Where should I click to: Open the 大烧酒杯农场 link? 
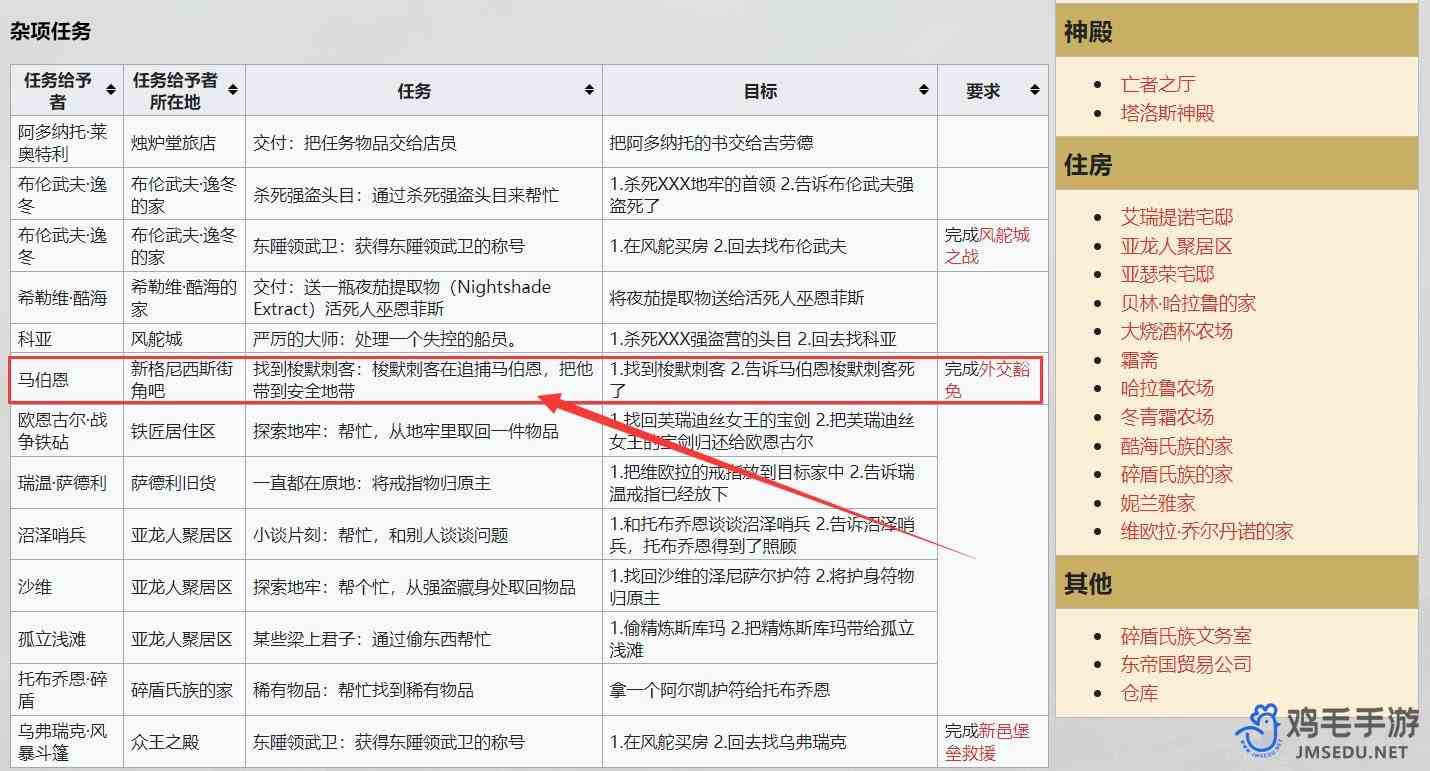(x=1176, y=331)
